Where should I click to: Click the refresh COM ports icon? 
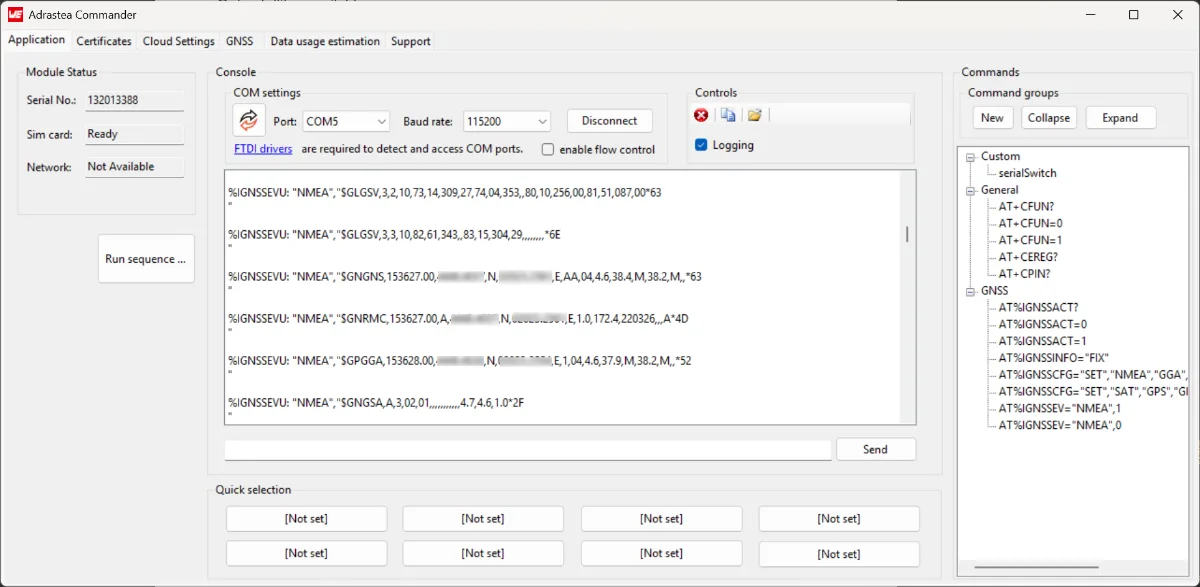click(249, 120)
